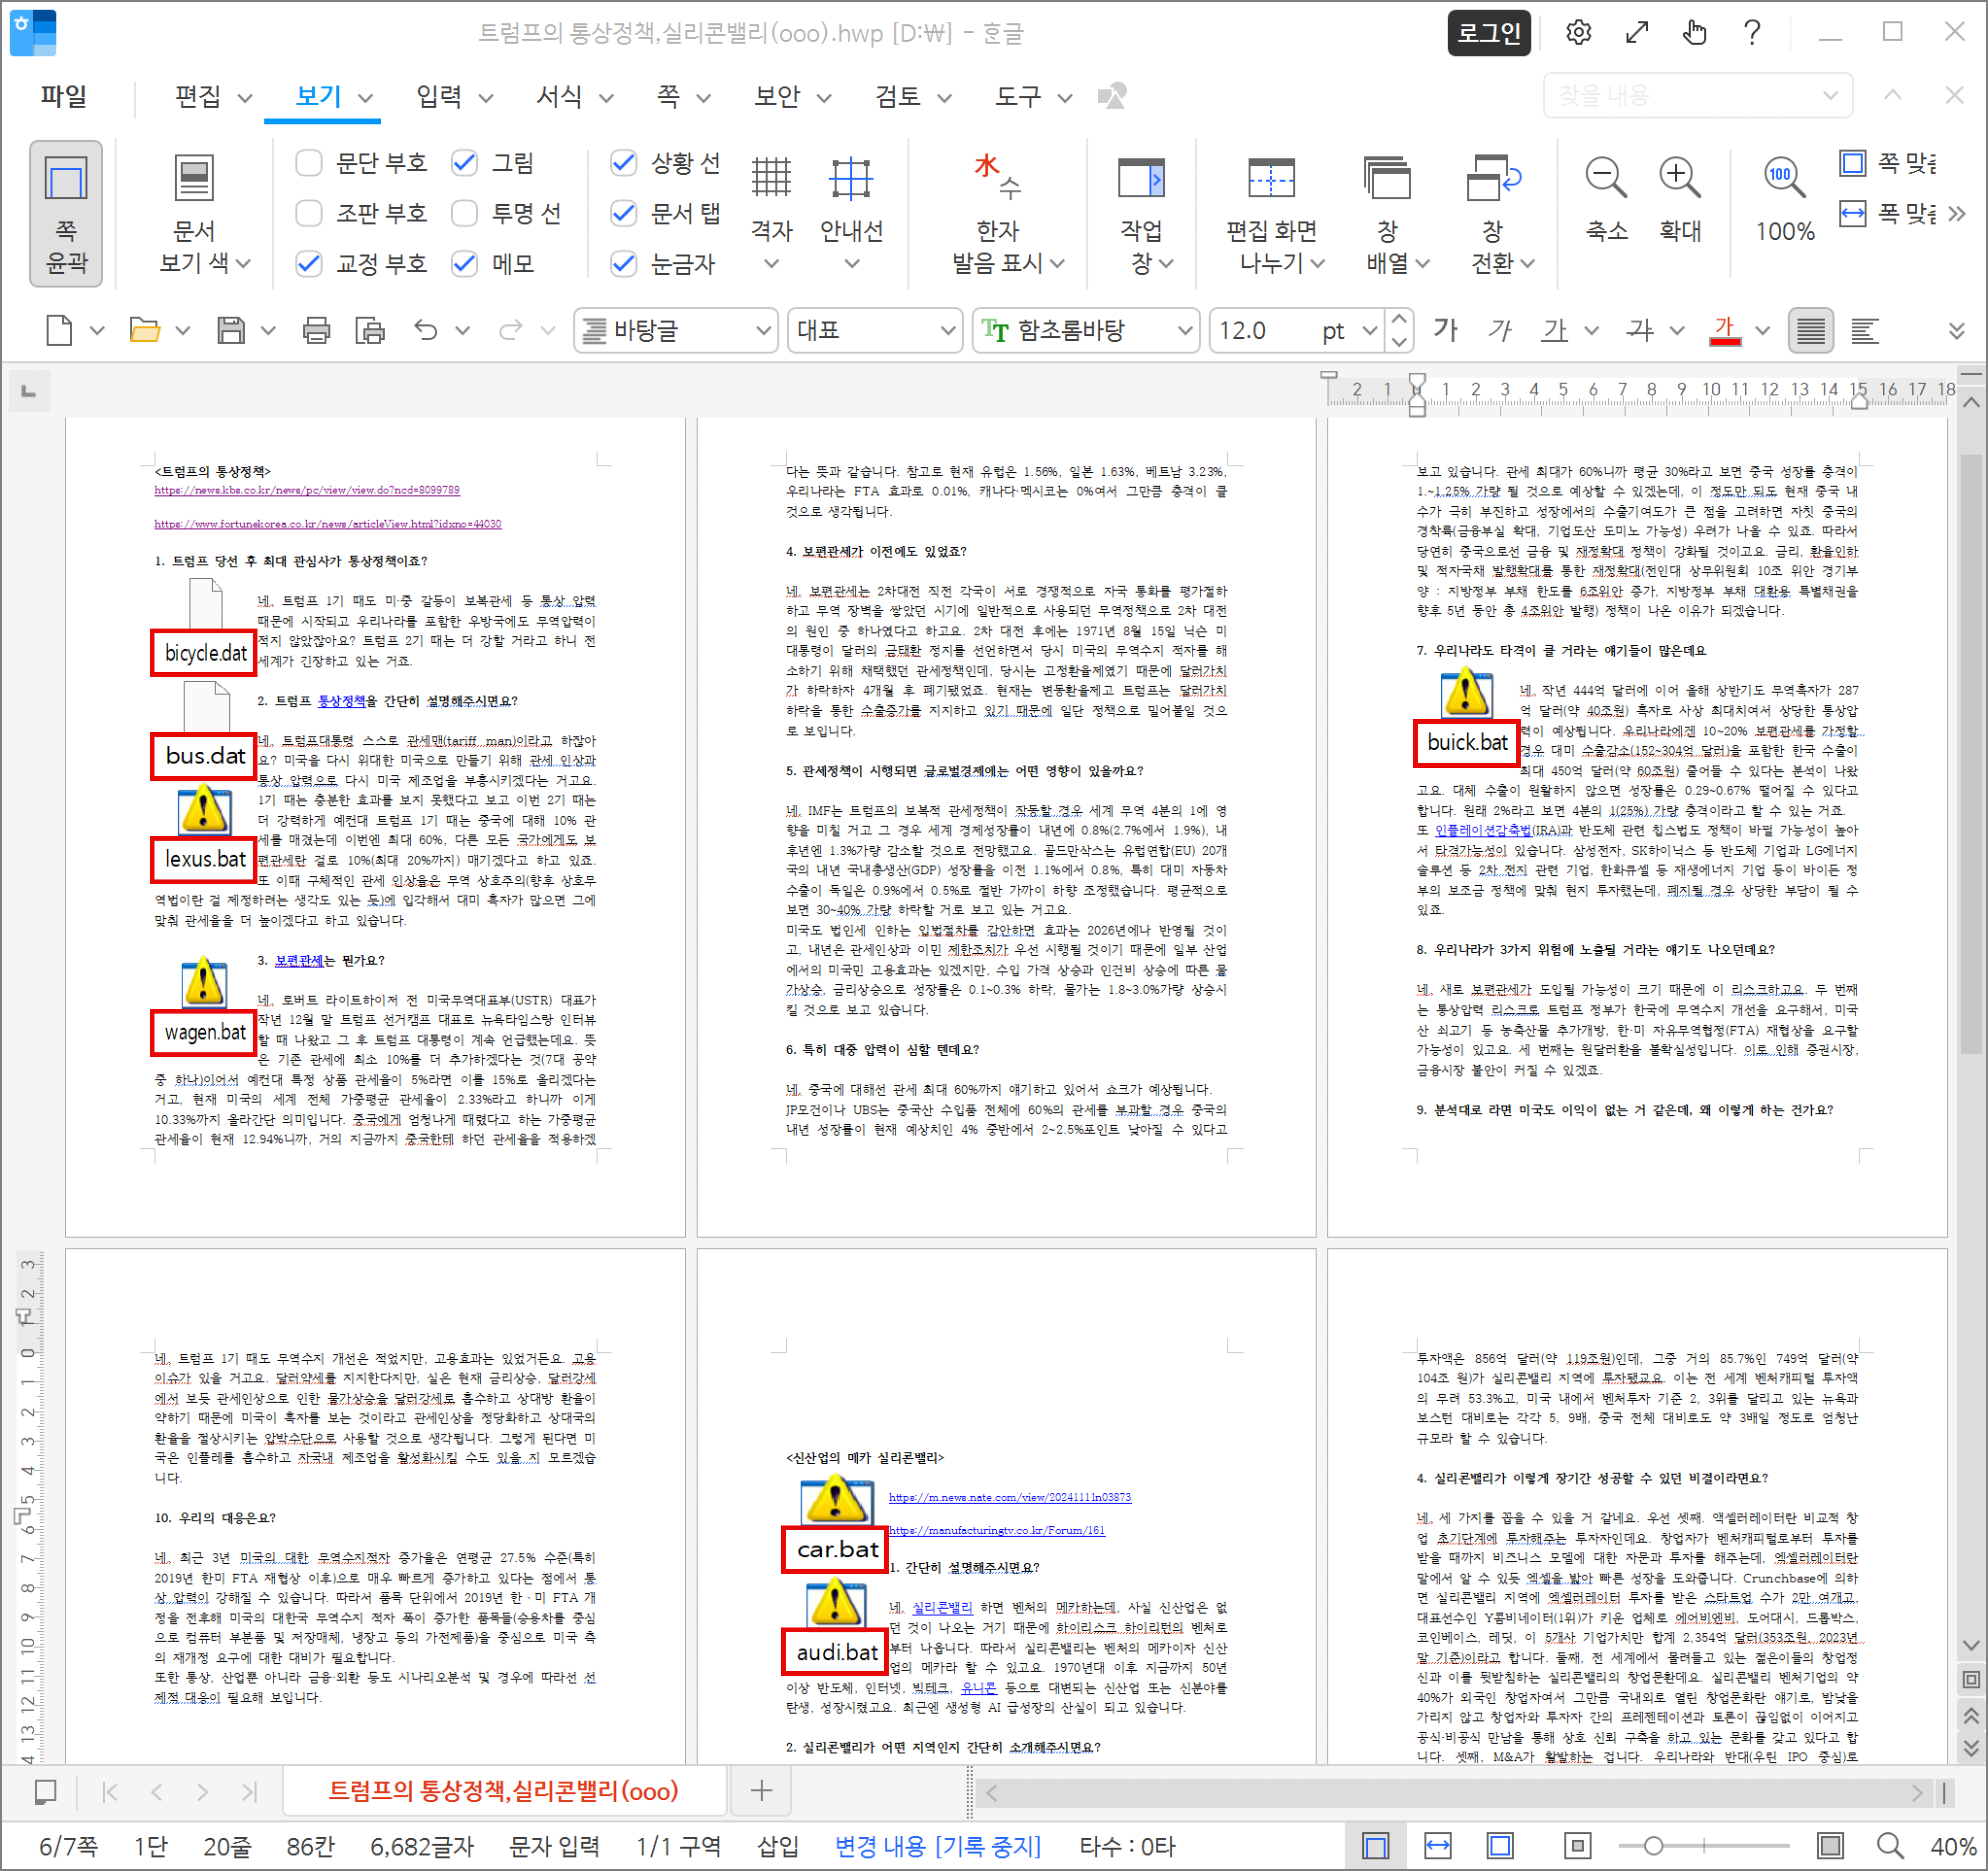Uncheck 교정 부호 checkbox
Screen dimensions: 1988x1871
point(309,264)
